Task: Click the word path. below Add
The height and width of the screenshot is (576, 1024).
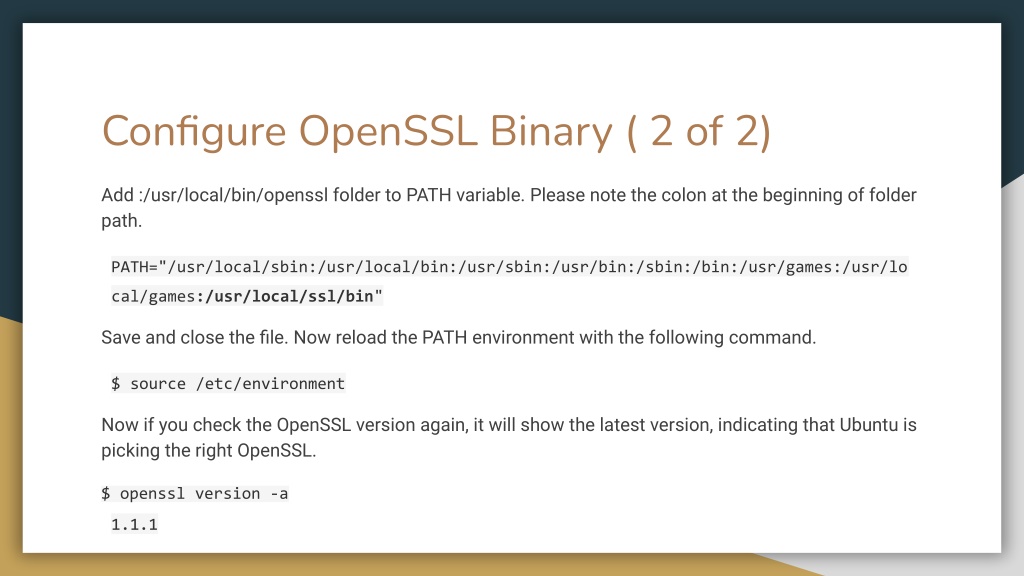Action: point(121,221)
